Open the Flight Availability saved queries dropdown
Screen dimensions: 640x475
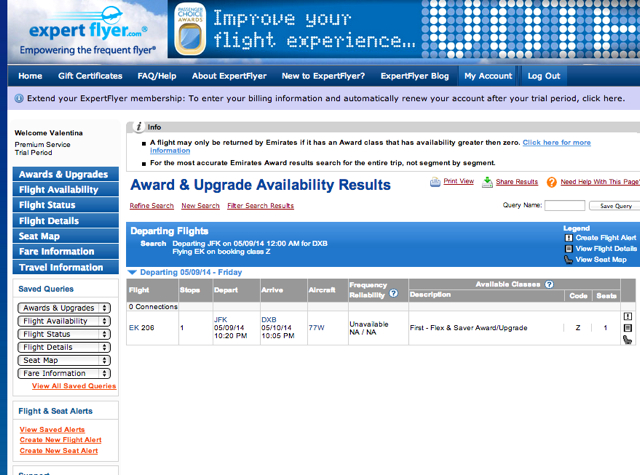64,321
